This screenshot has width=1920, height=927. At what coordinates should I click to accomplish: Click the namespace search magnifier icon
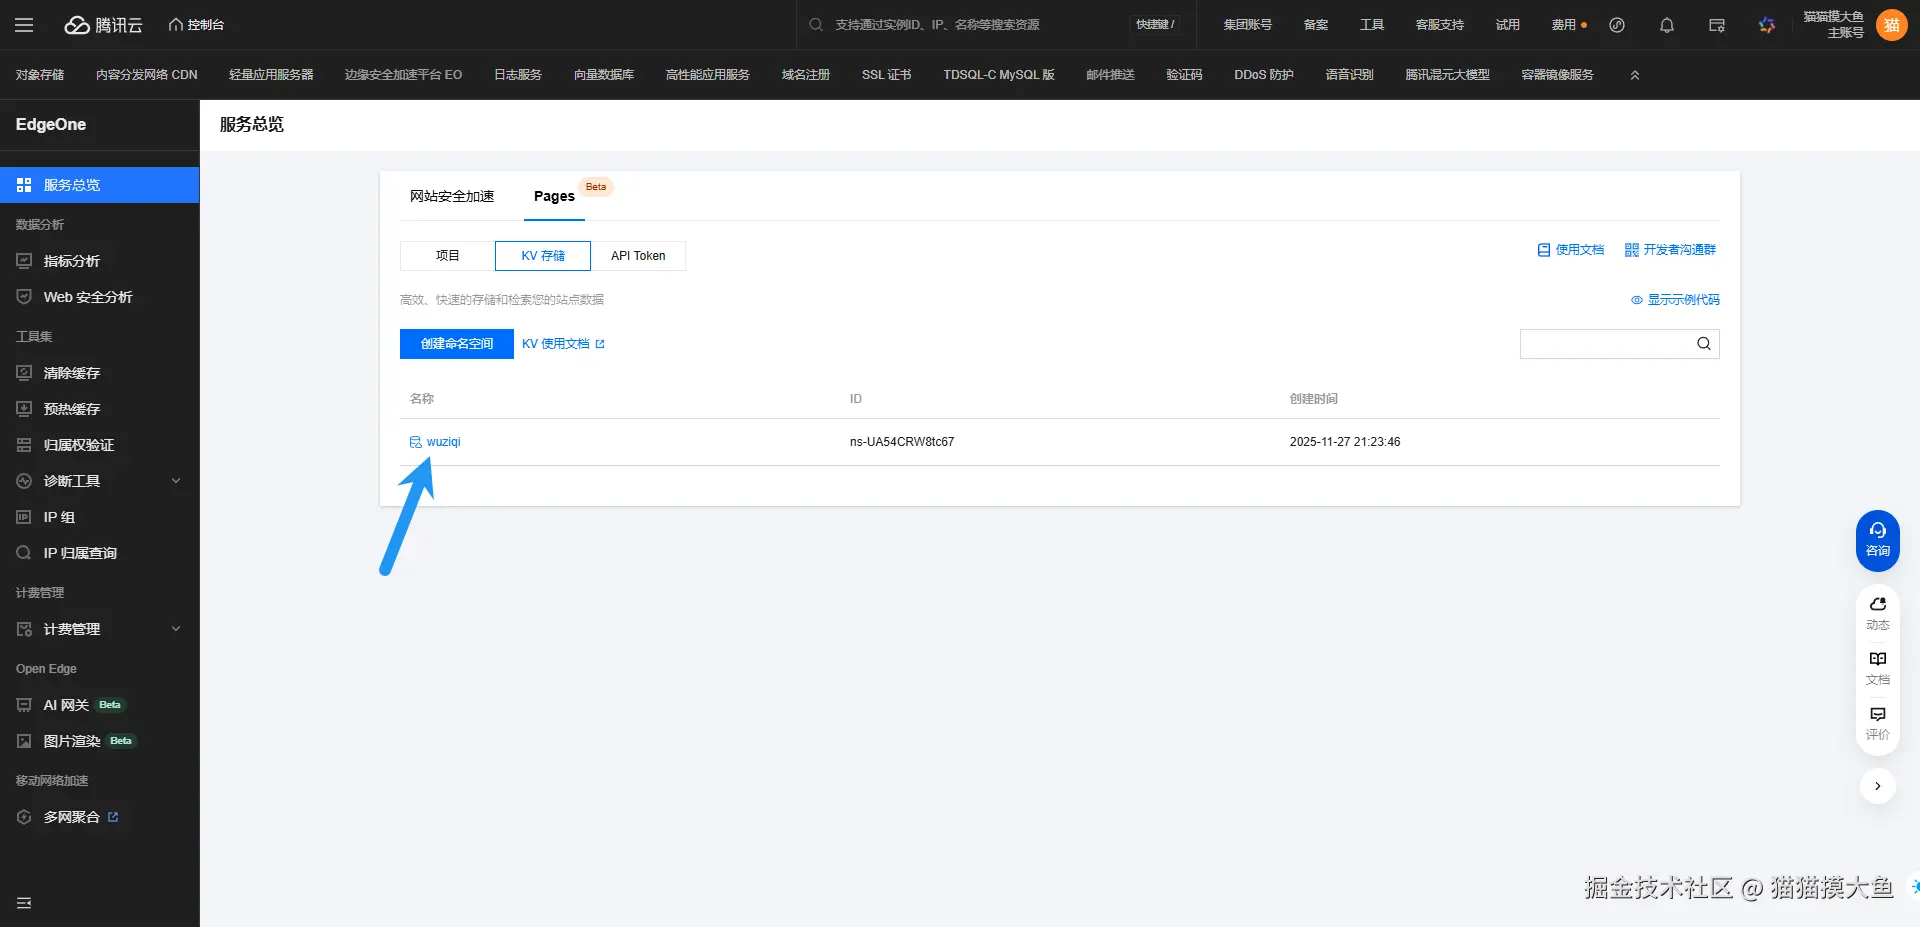[1704, 344]
